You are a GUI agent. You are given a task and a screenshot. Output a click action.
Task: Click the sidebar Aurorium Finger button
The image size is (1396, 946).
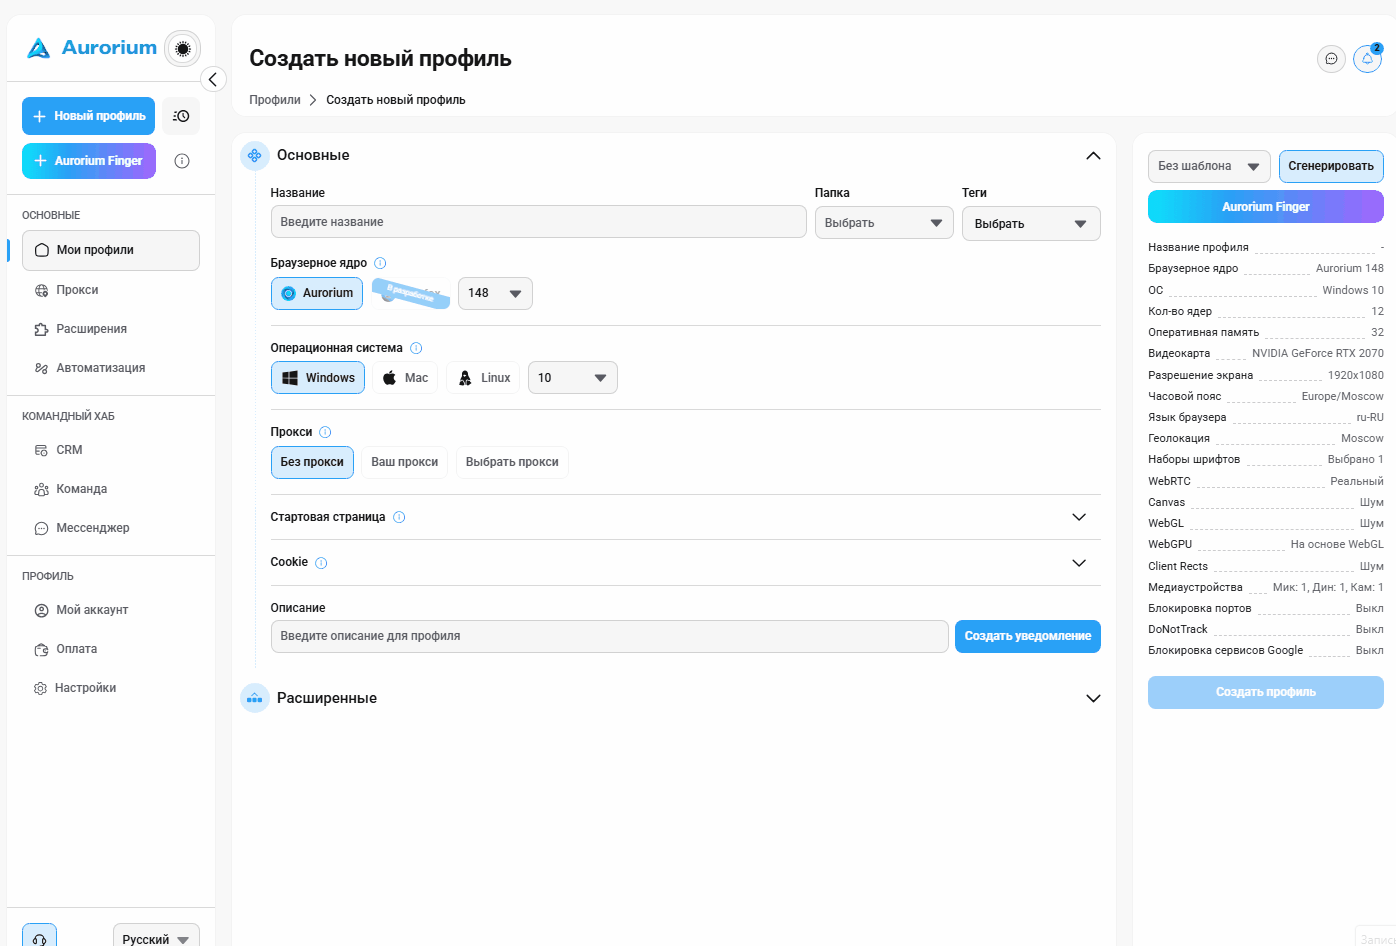coord(89,161)
